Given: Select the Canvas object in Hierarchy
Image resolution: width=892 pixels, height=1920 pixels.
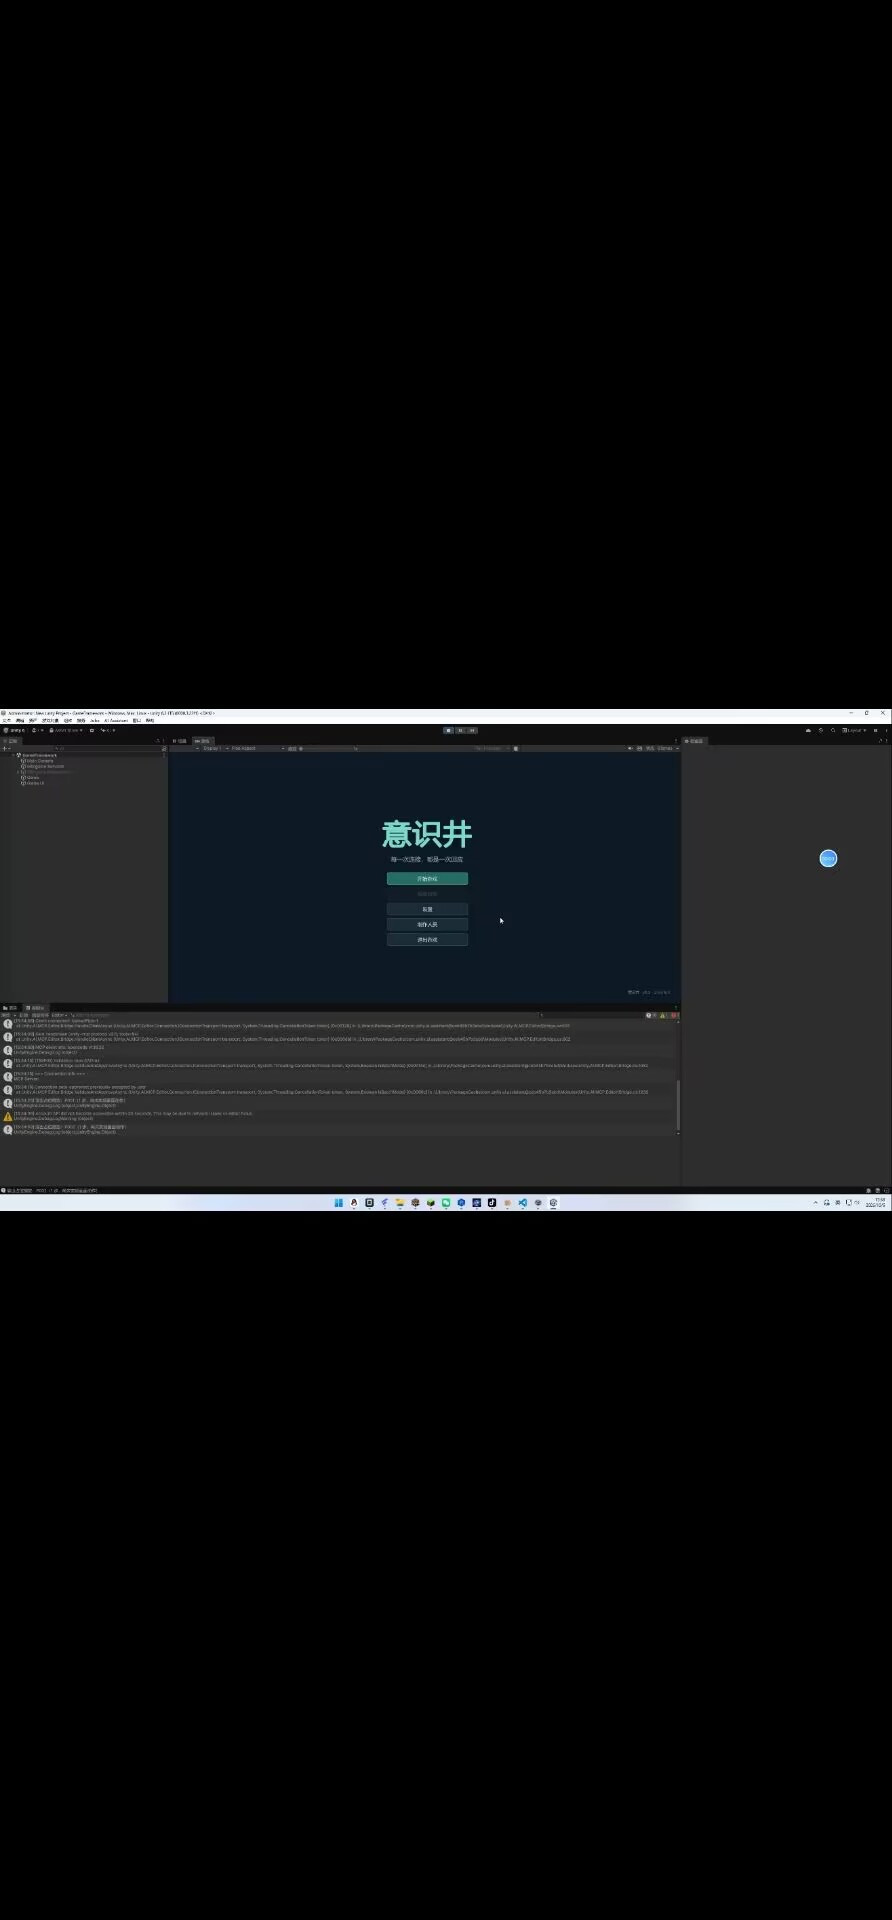Looking at the screenshot, I should pyautogui.click(x=33, y=777).
